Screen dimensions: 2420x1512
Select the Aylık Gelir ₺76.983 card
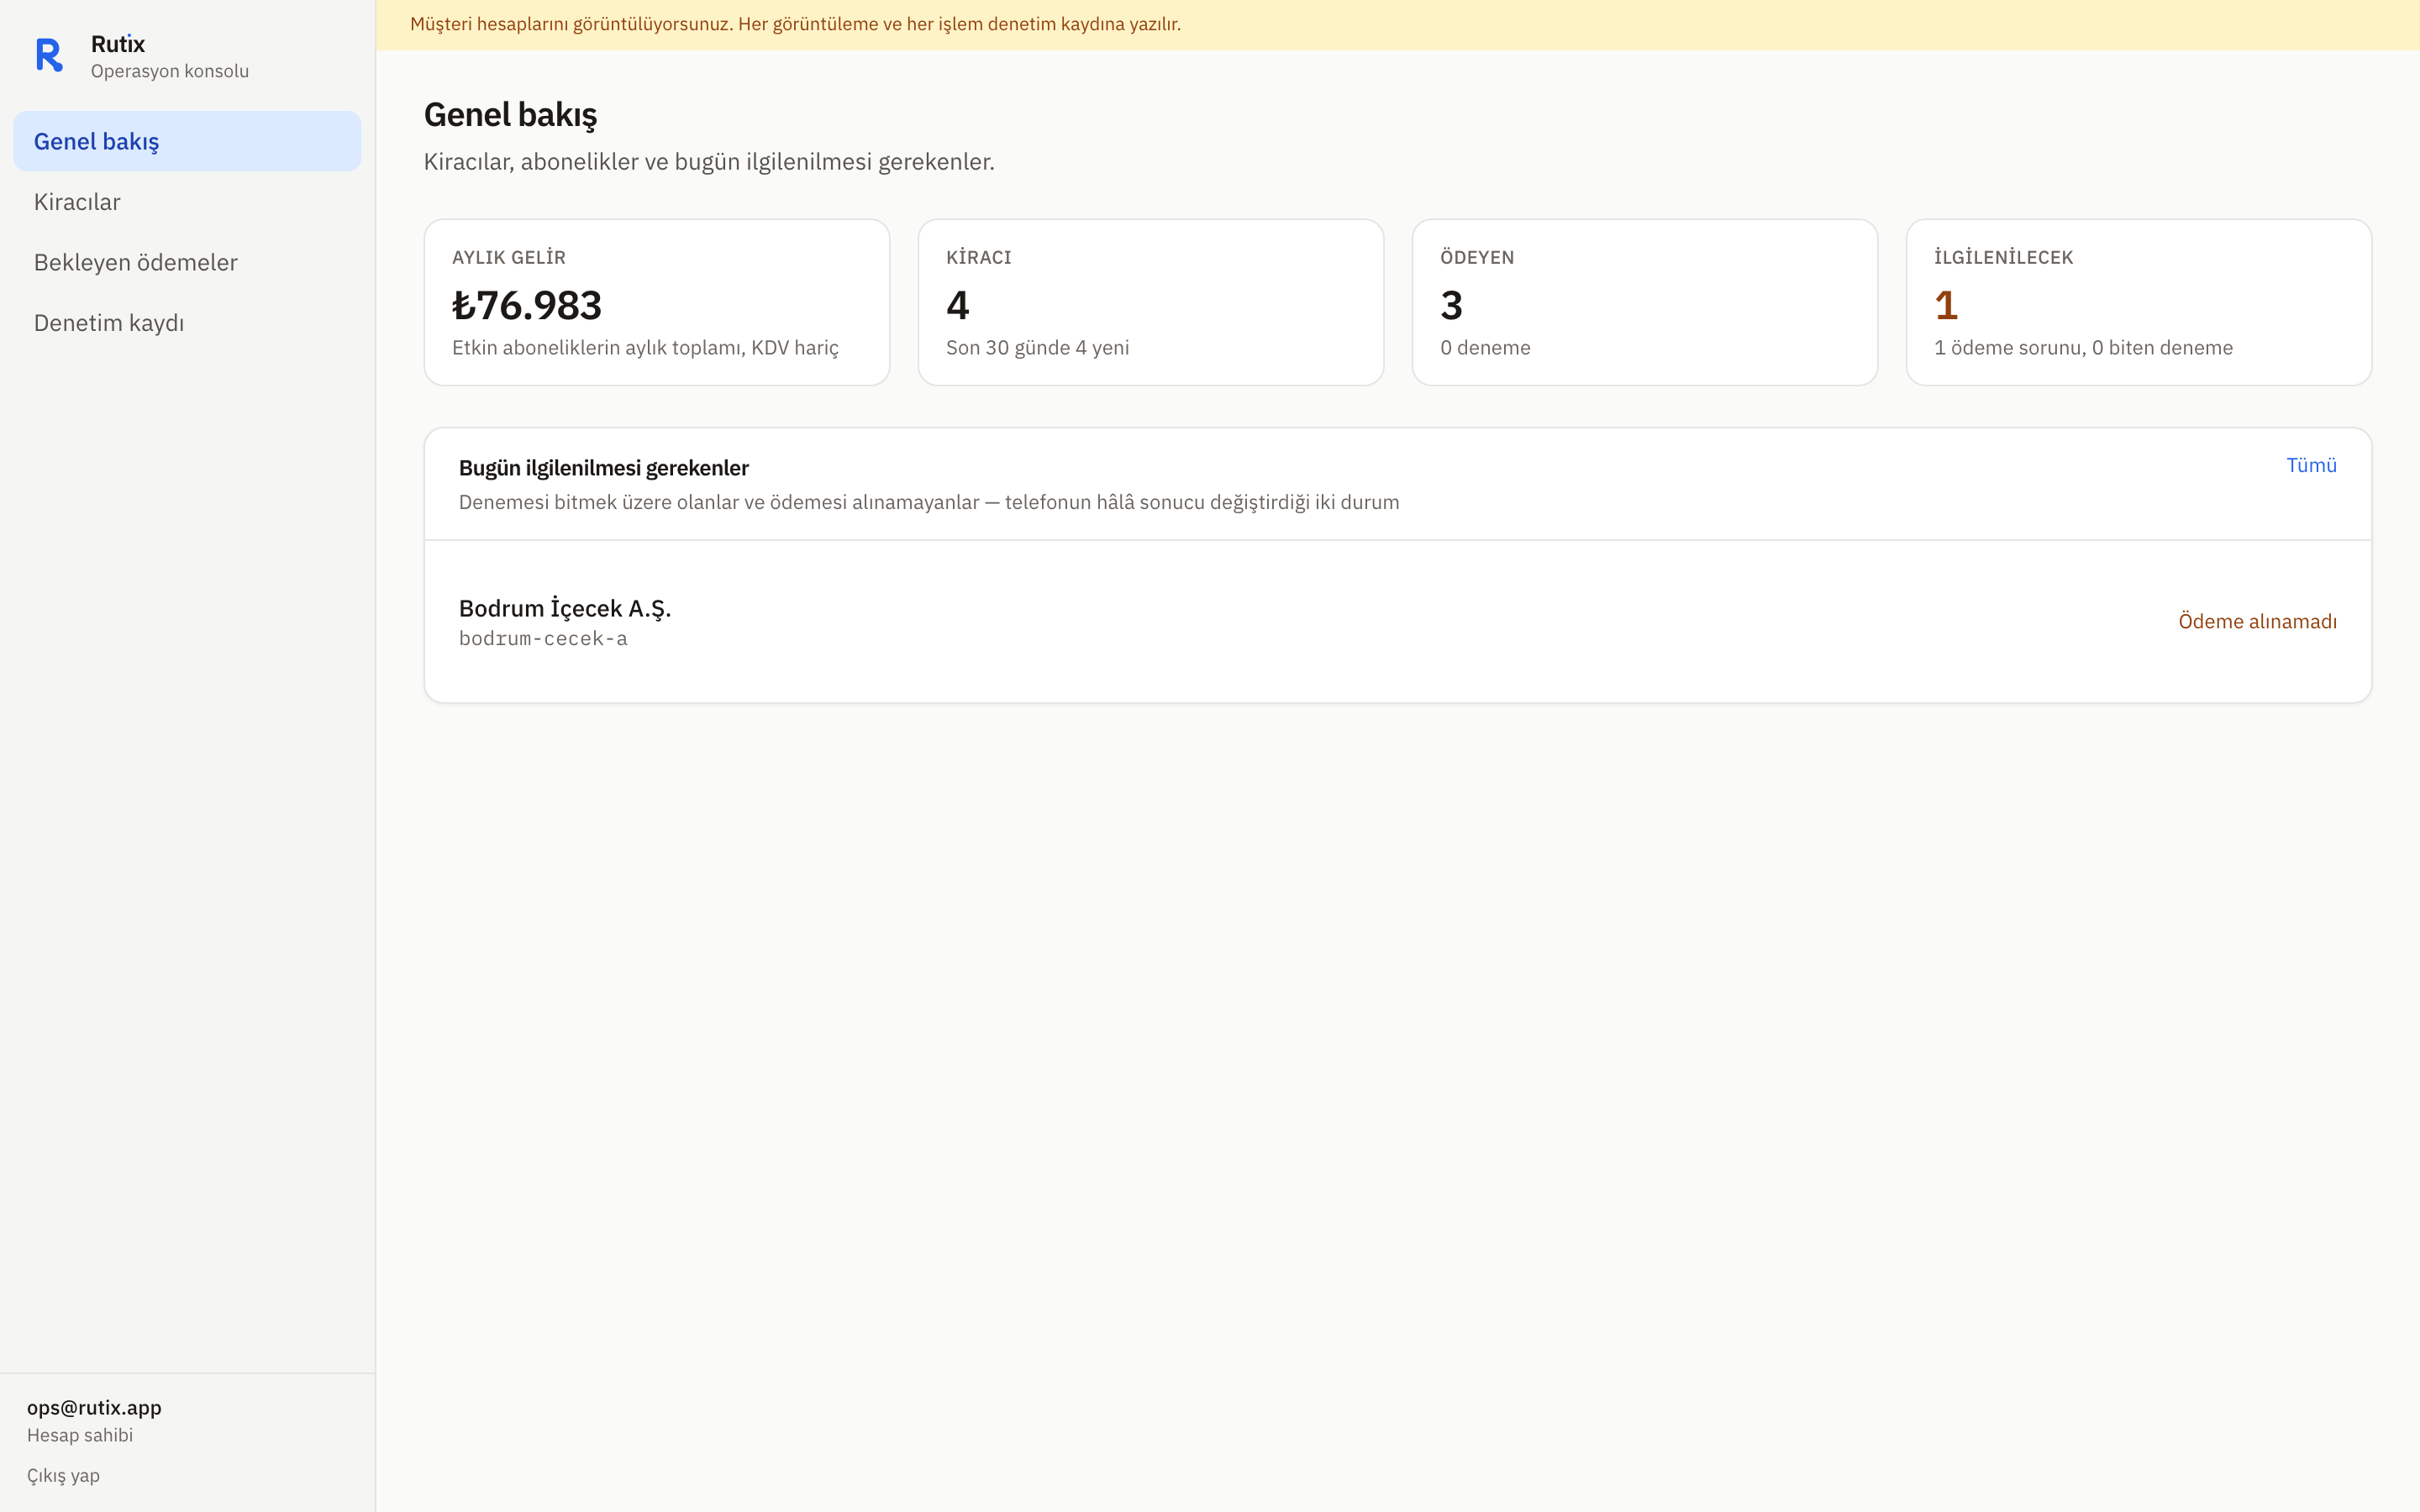tap(657, 302)
